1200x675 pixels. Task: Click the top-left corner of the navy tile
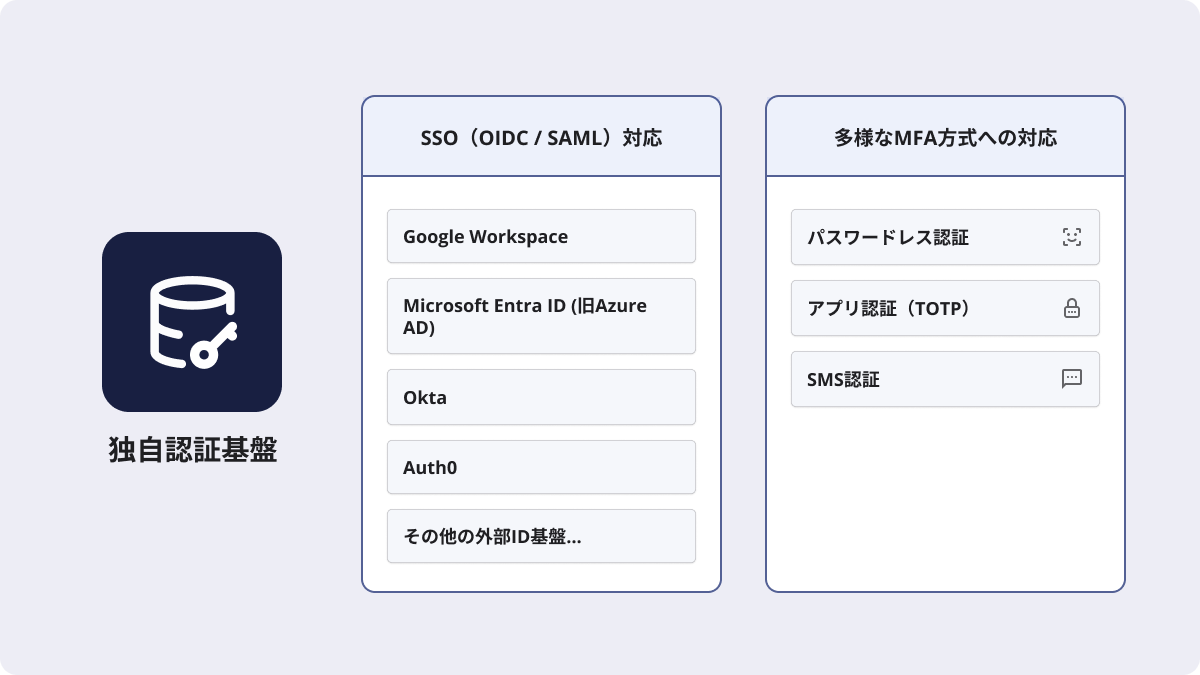112,242
